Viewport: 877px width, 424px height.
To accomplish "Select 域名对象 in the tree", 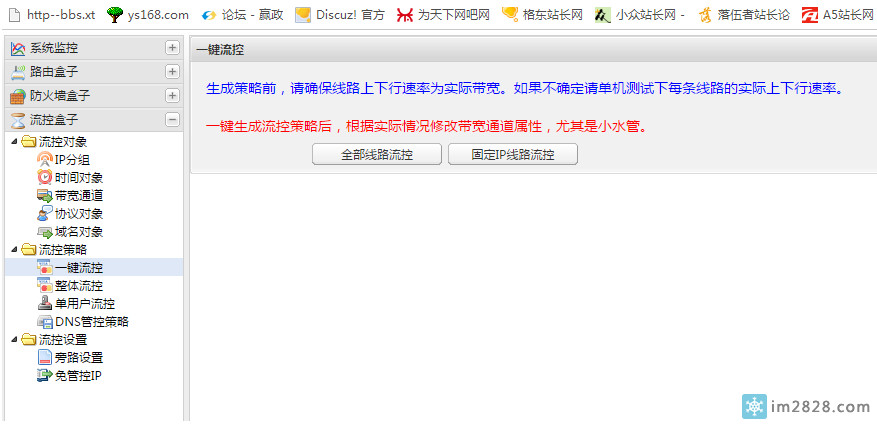I will pos(79,232).
